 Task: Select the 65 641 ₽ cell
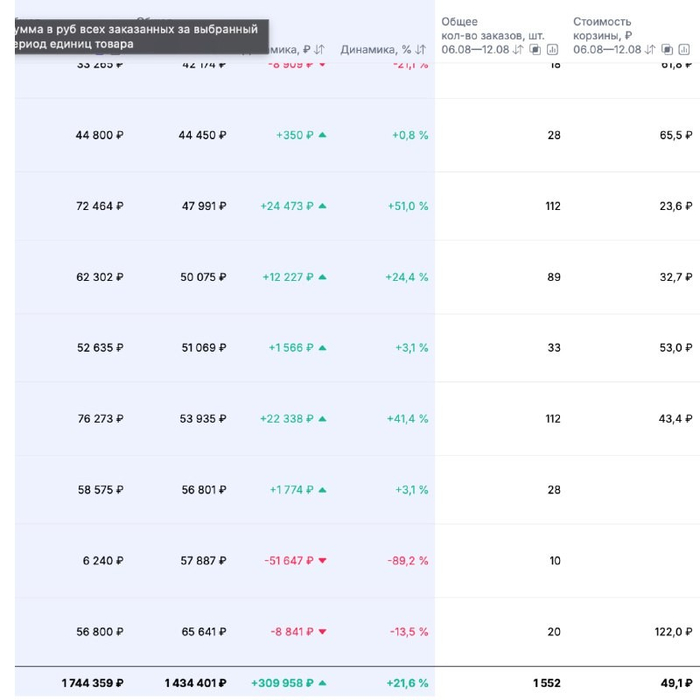tap(204, 632)
